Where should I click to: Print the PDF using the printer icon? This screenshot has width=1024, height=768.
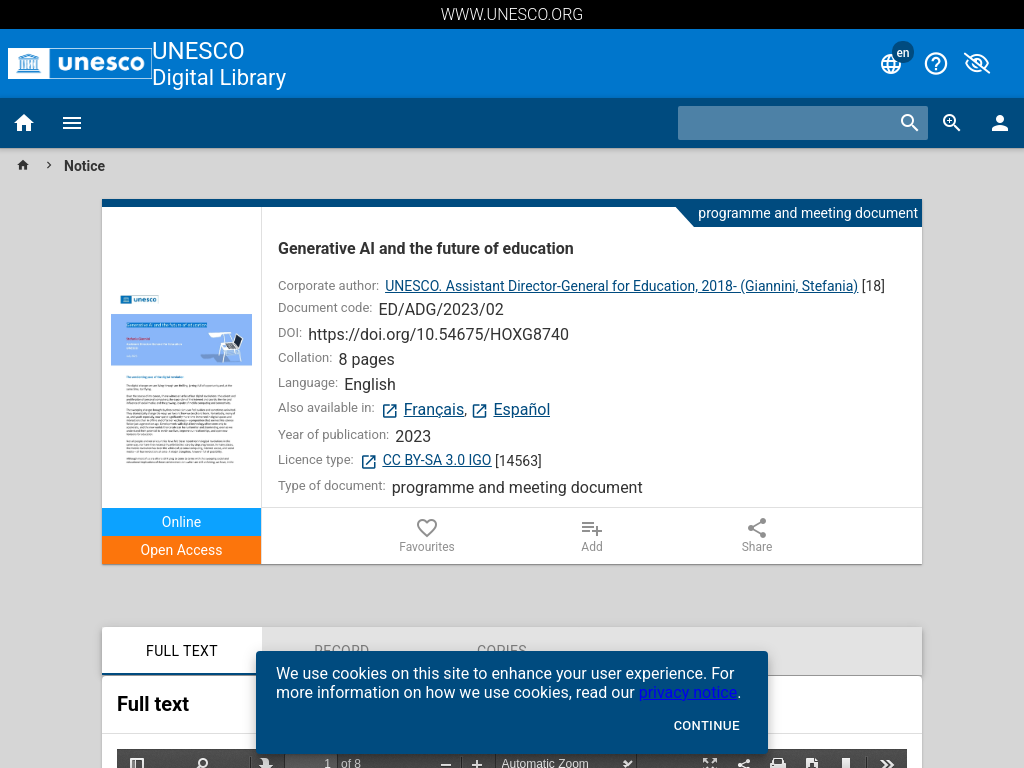click(778, 763)
